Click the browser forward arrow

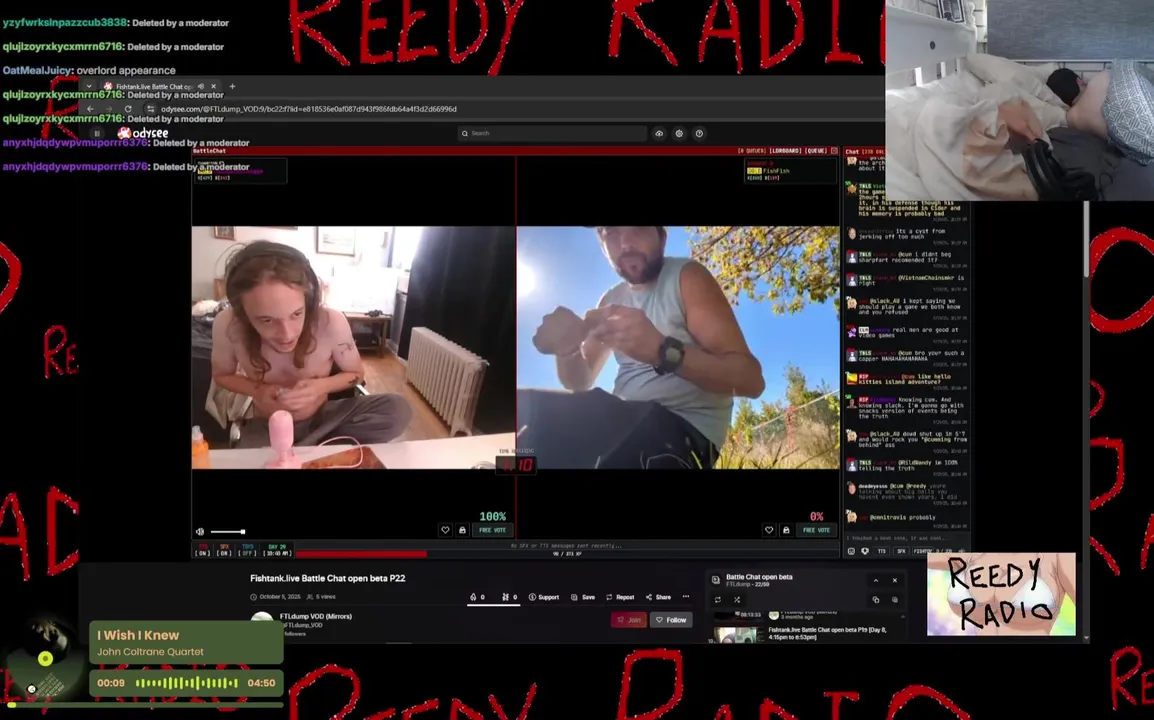click(x=109, y=109)
